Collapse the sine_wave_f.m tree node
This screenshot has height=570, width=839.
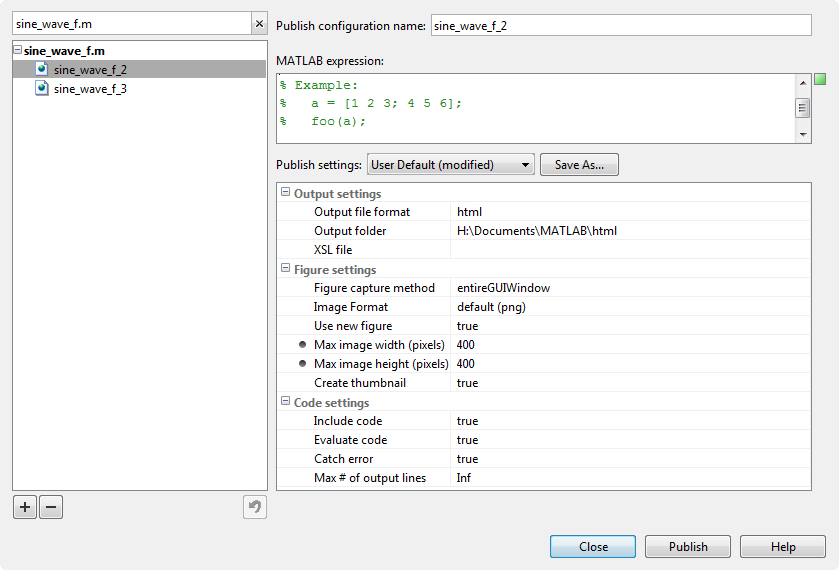click(18, 50)
